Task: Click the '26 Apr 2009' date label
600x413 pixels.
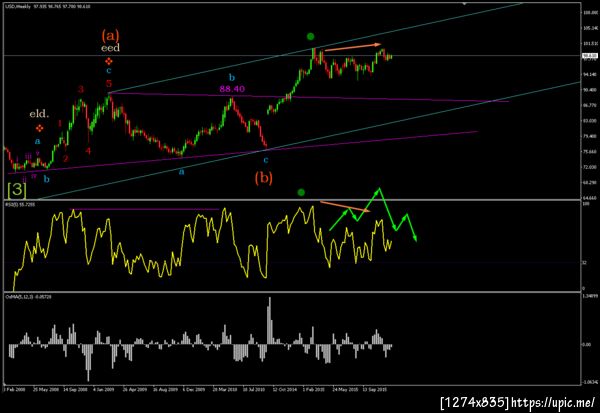Action: pos(135,389)
